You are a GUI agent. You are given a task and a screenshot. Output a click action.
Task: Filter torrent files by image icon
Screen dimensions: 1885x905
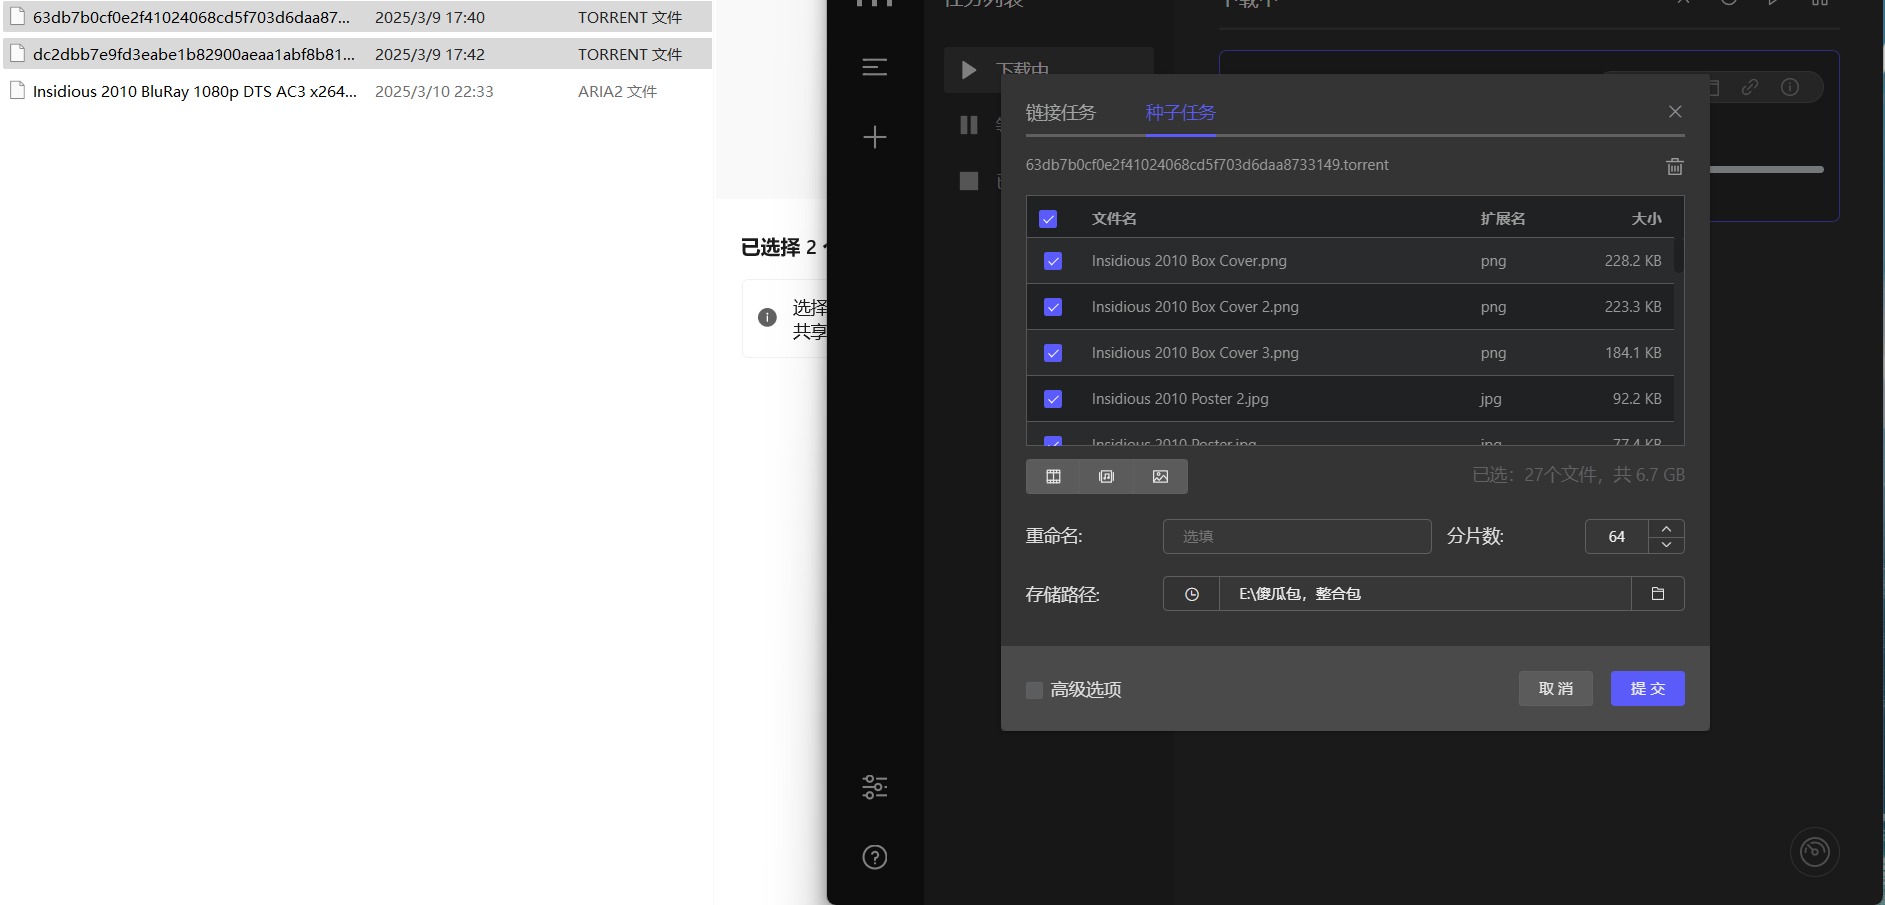1160,476
